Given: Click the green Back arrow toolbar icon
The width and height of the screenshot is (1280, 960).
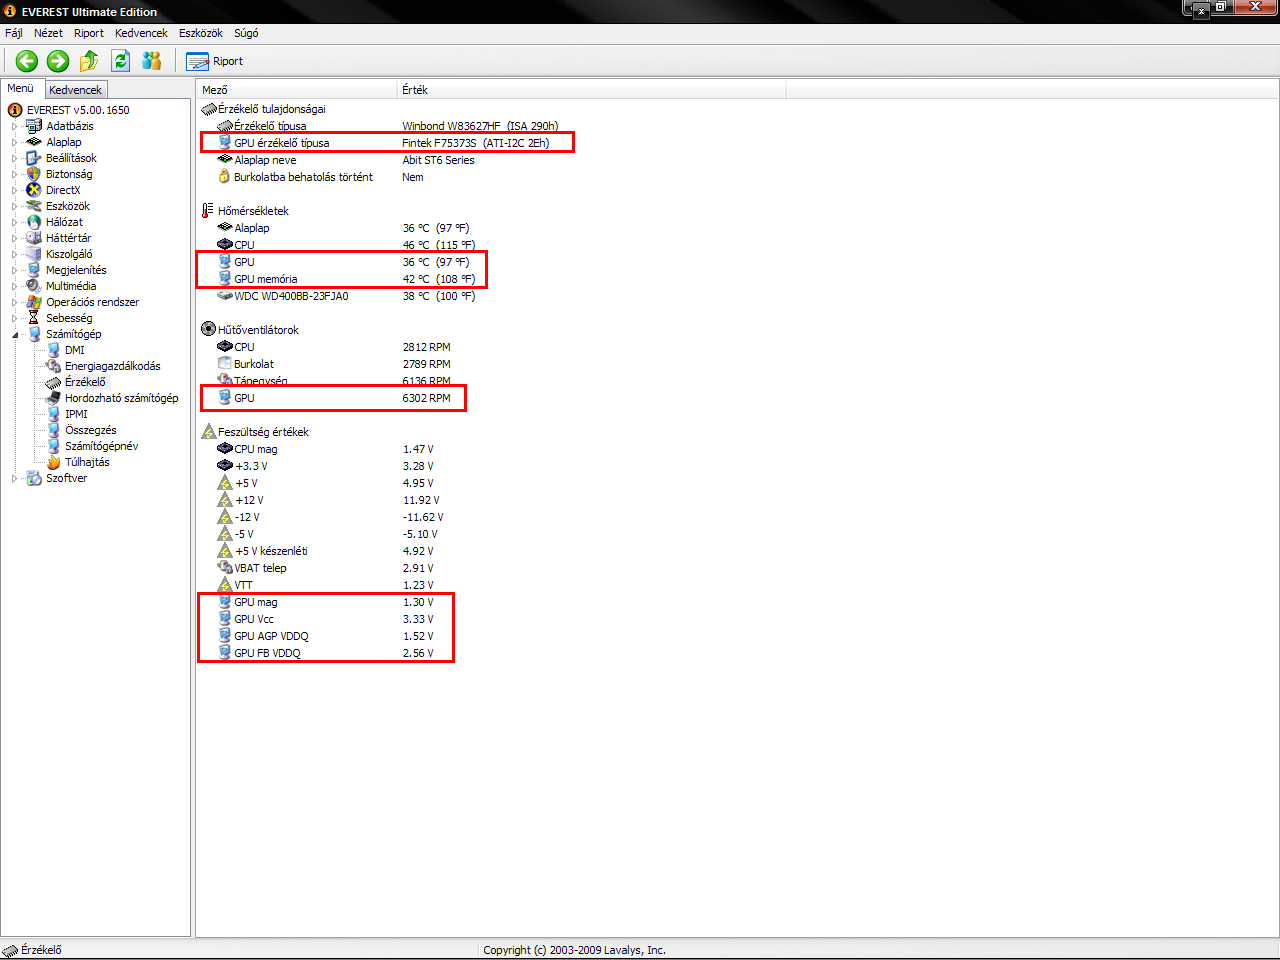Looking at the screenshot, I should (27, 61).
